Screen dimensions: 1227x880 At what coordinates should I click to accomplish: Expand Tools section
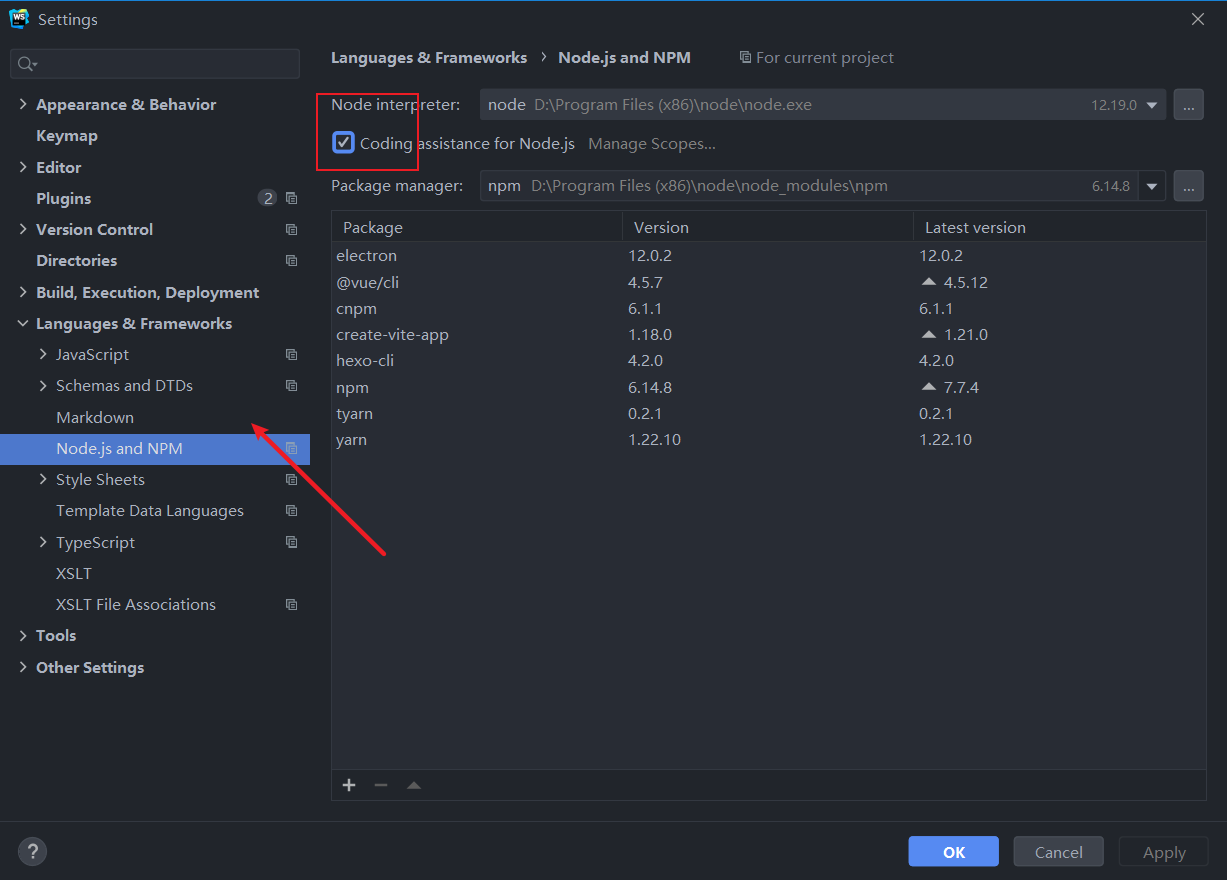point(23,635)
